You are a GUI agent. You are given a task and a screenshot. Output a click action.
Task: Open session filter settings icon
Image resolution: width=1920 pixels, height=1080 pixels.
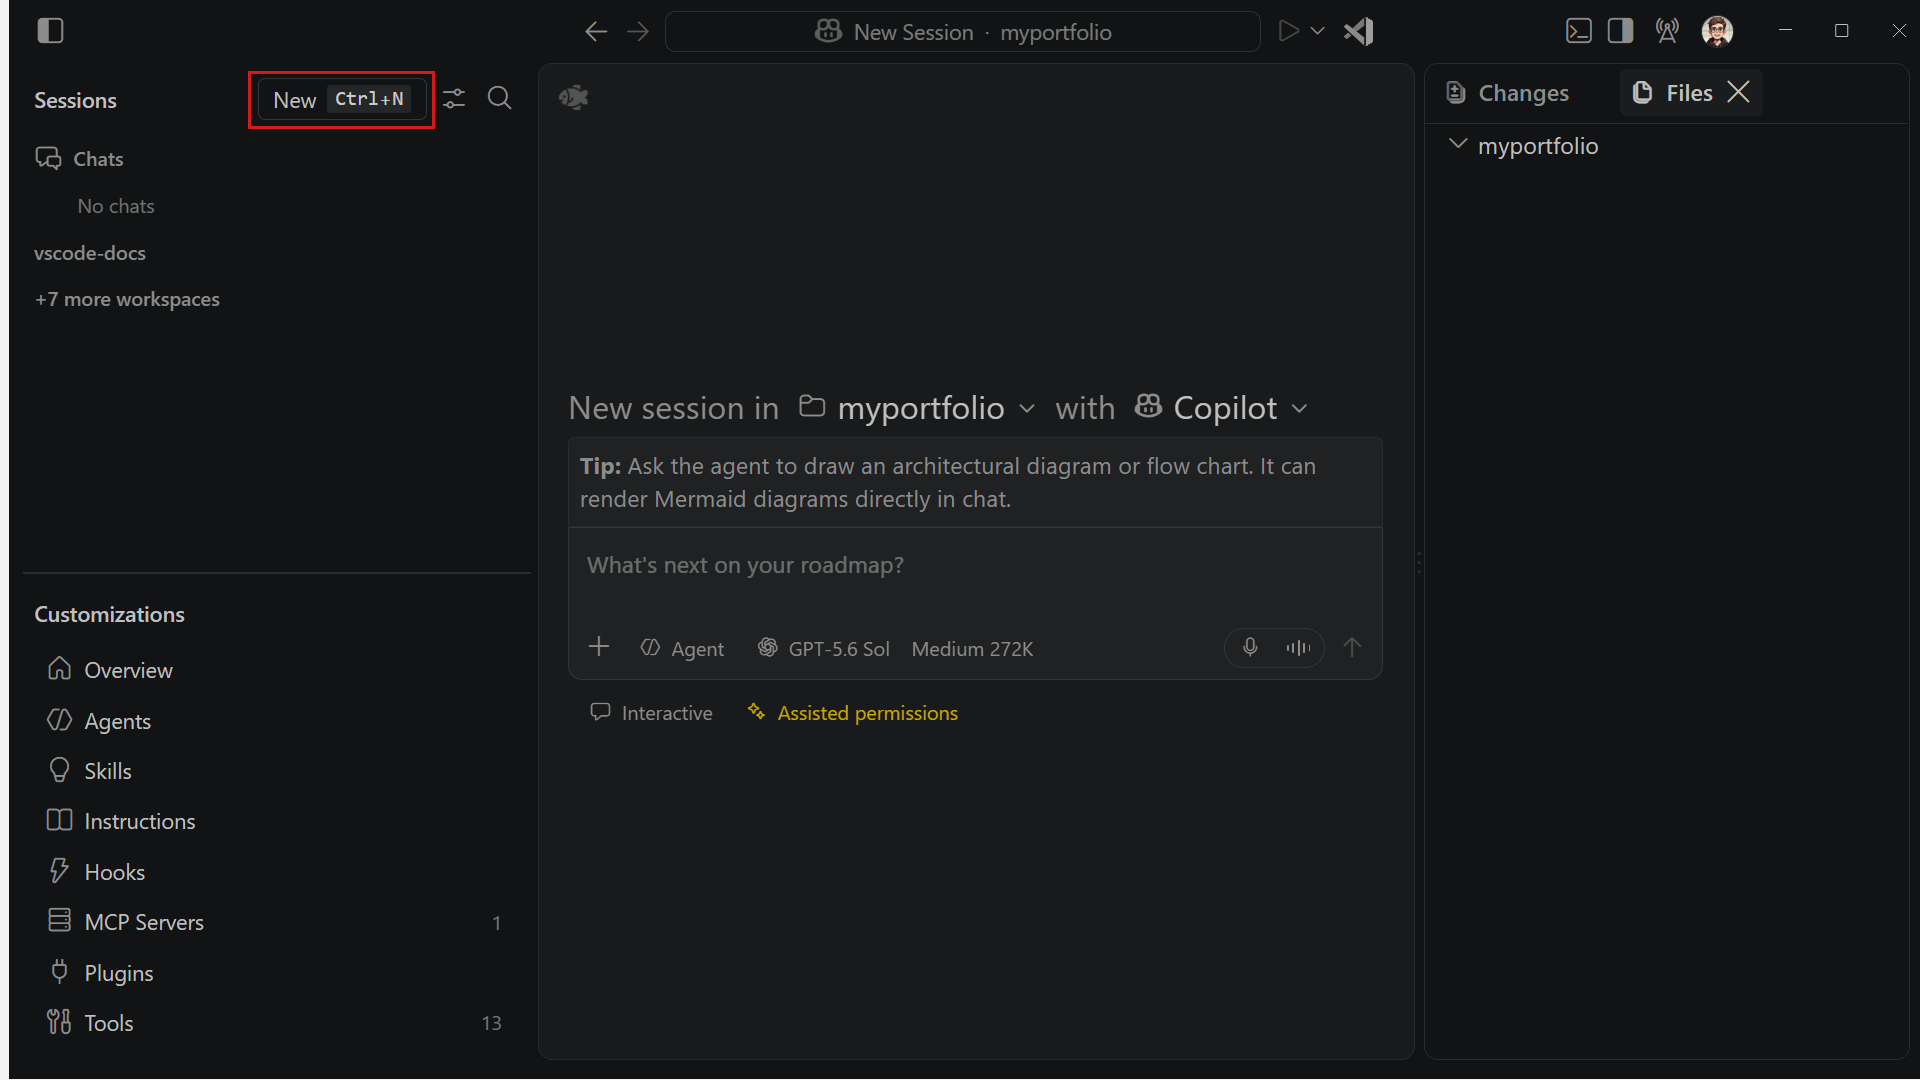tap(454, 99)
